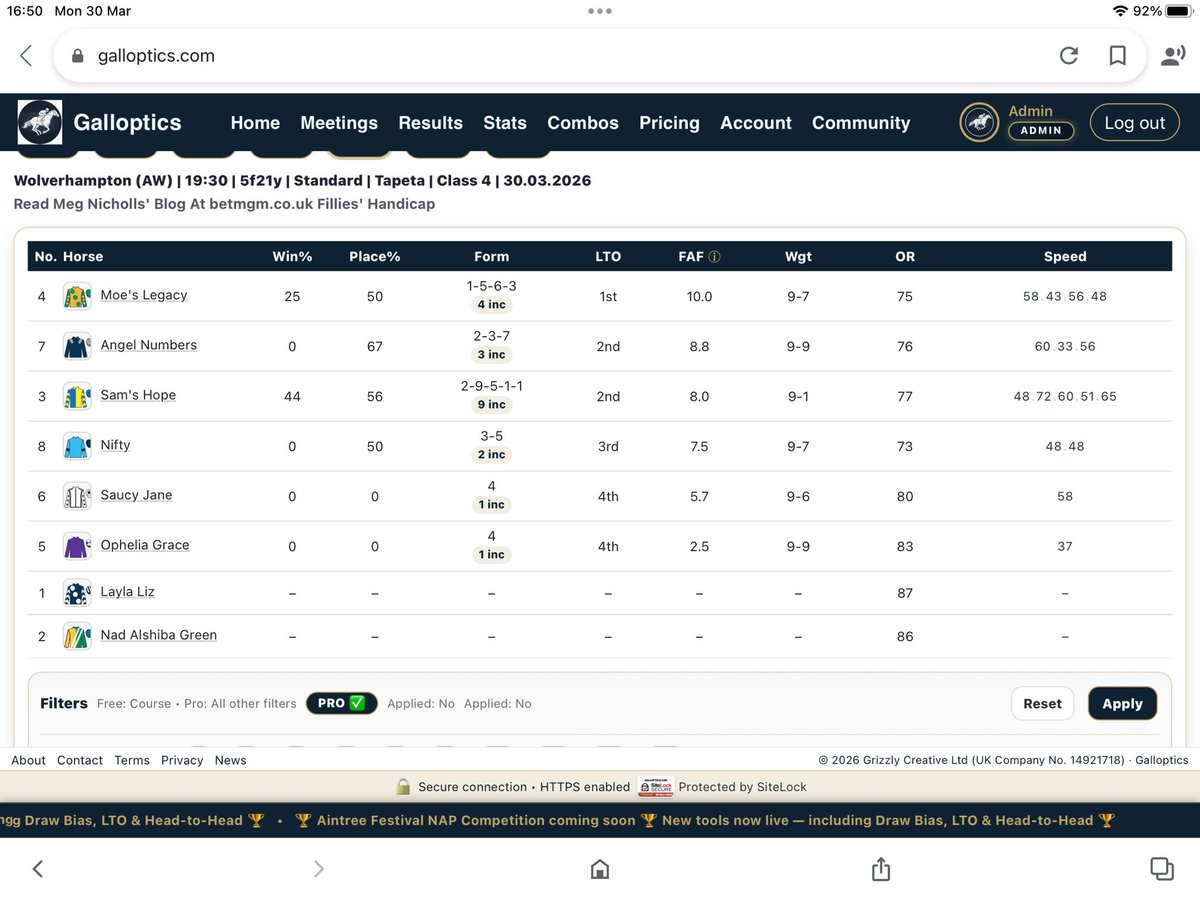
Task: Toggle the PRO filters switch
Action: [x=341, y=703]
